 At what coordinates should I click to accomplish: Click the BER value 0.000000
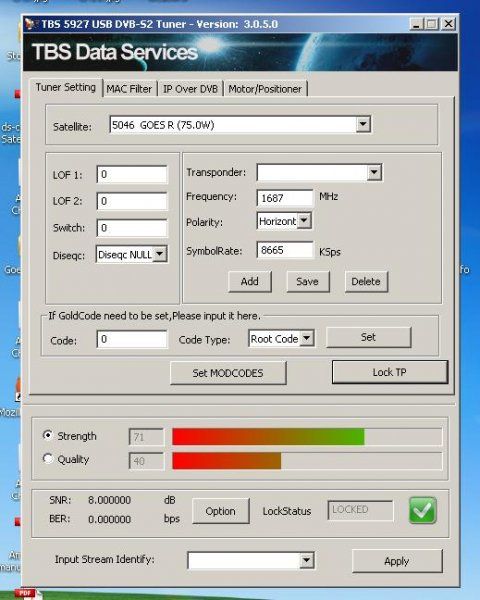point(109,519)
